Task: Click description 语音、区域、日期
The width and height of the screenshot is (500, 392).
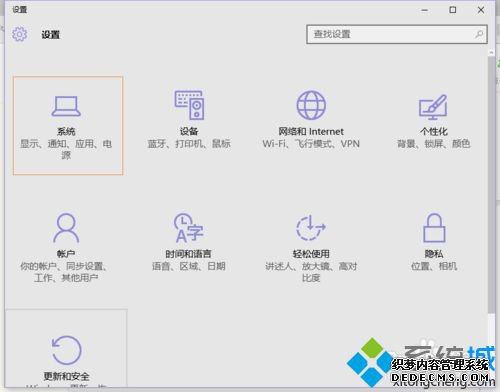Action: tap(189, 266)
